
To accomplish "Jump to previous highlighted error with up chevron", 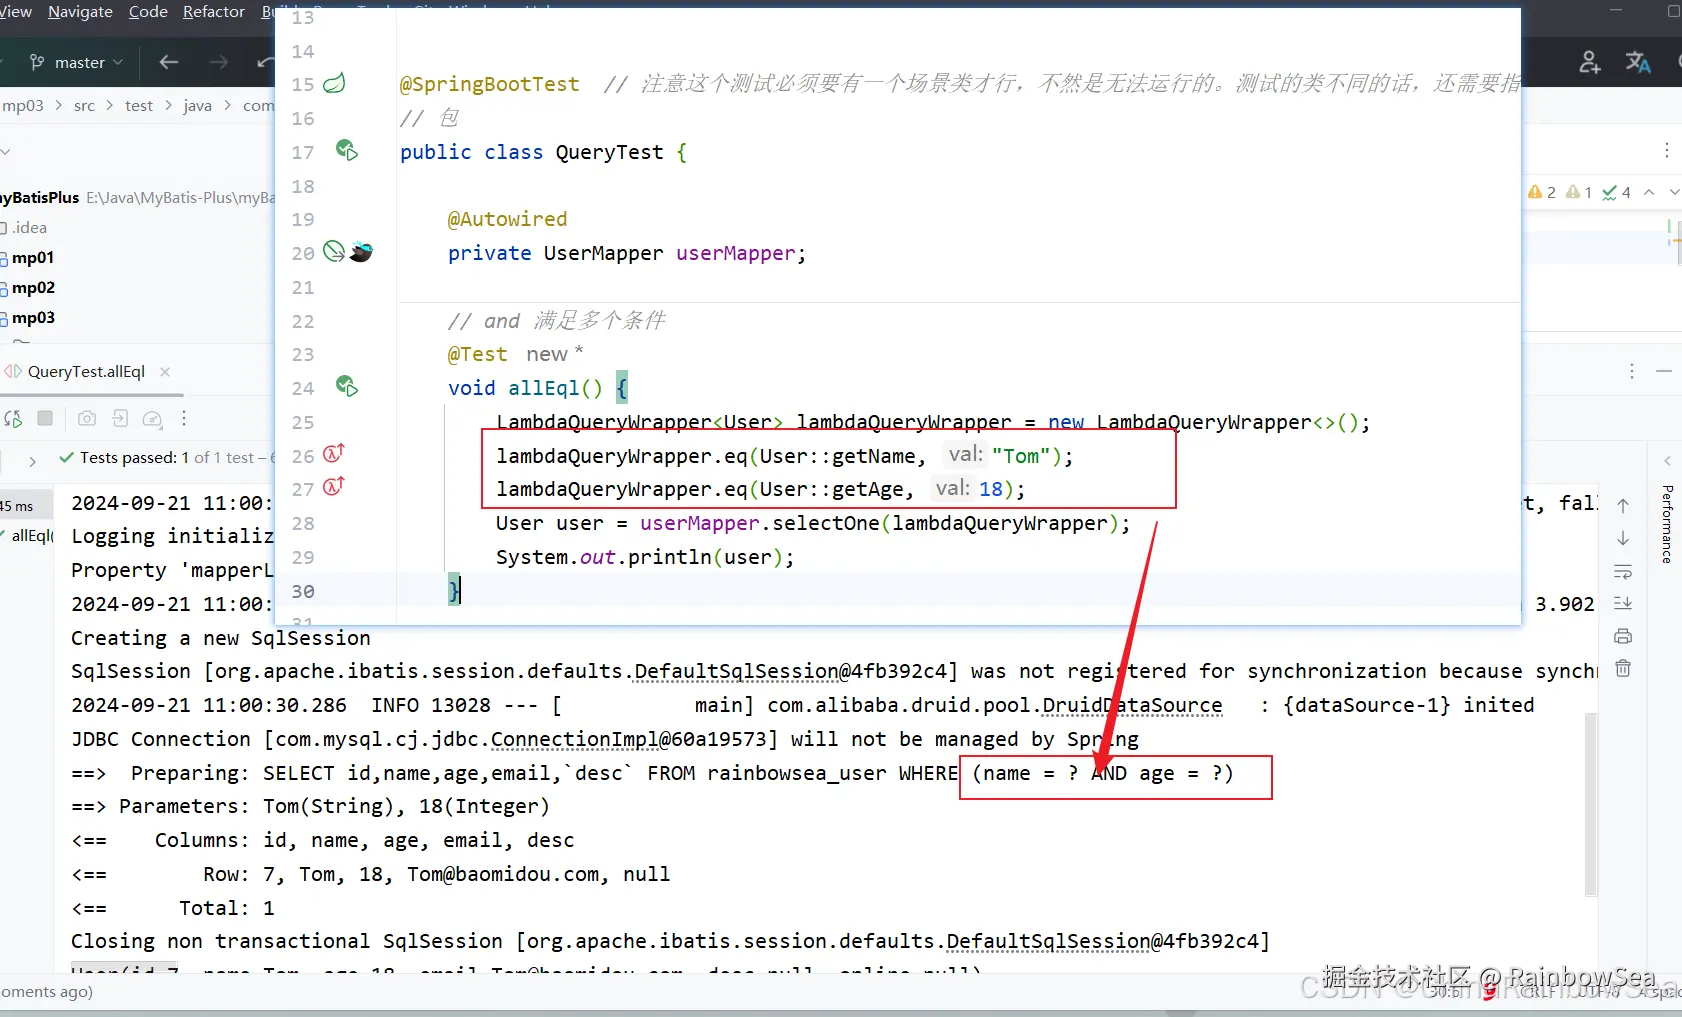I will pyautogui.click(x=1649, y=192).
